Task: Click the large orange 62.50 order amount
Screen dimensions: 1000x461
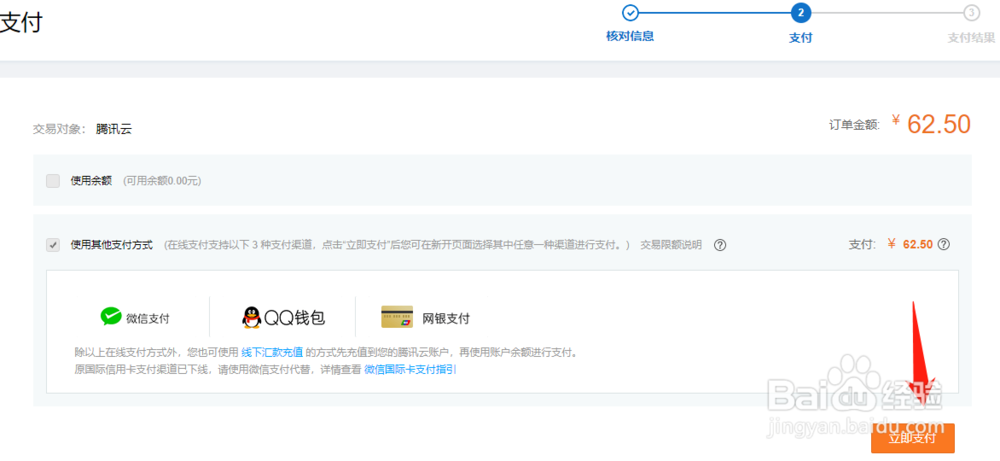Action: coord(938,124)
